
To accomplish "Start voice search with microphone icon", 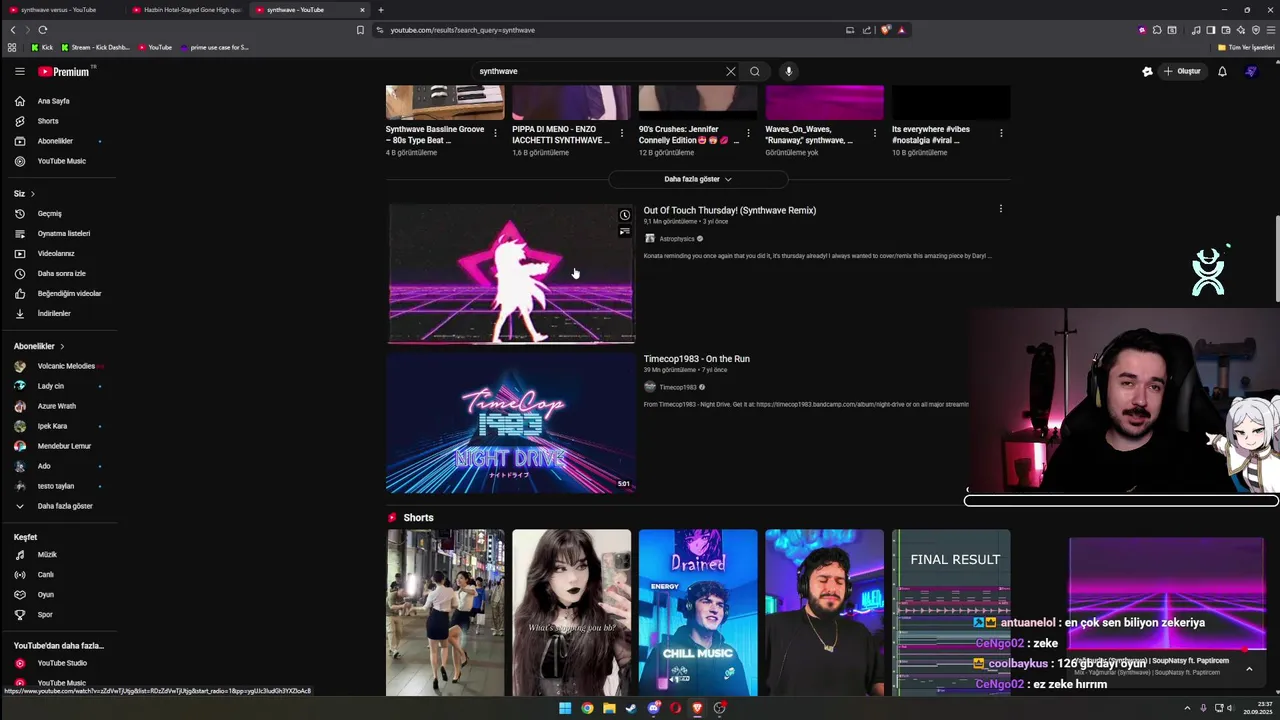I will (789, 71).
